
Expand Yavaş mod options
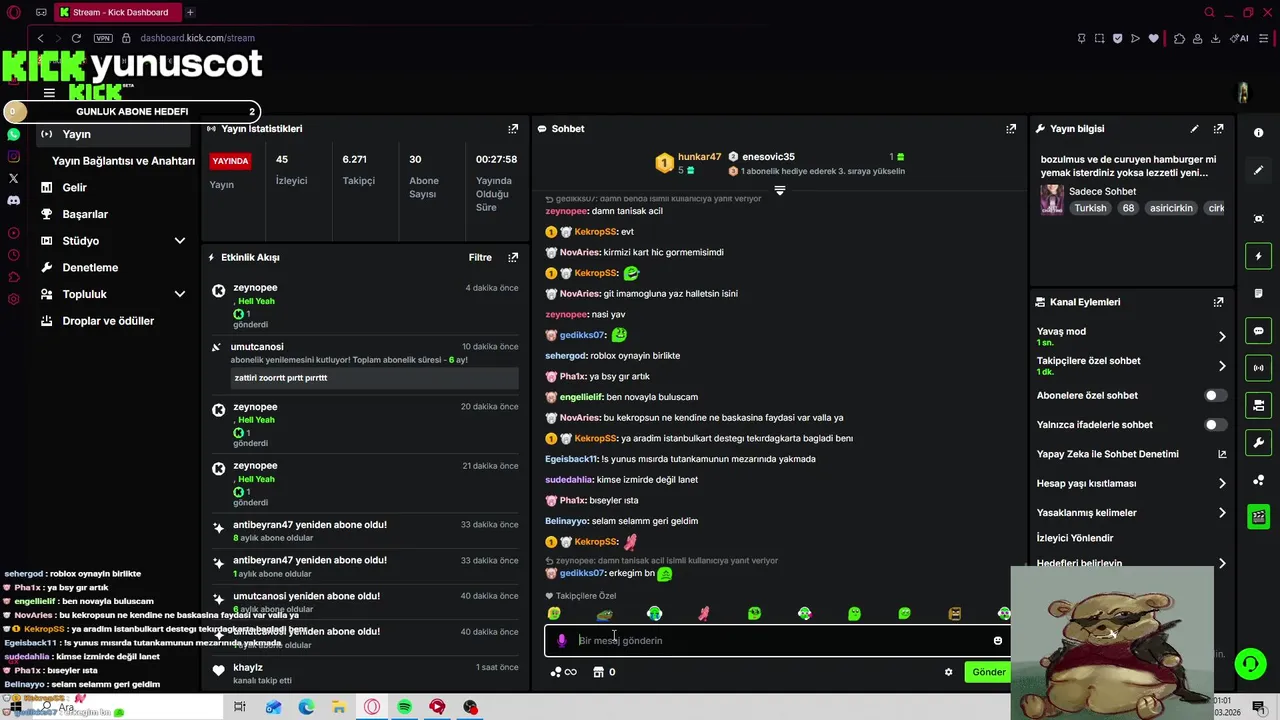pos(1221,337)
